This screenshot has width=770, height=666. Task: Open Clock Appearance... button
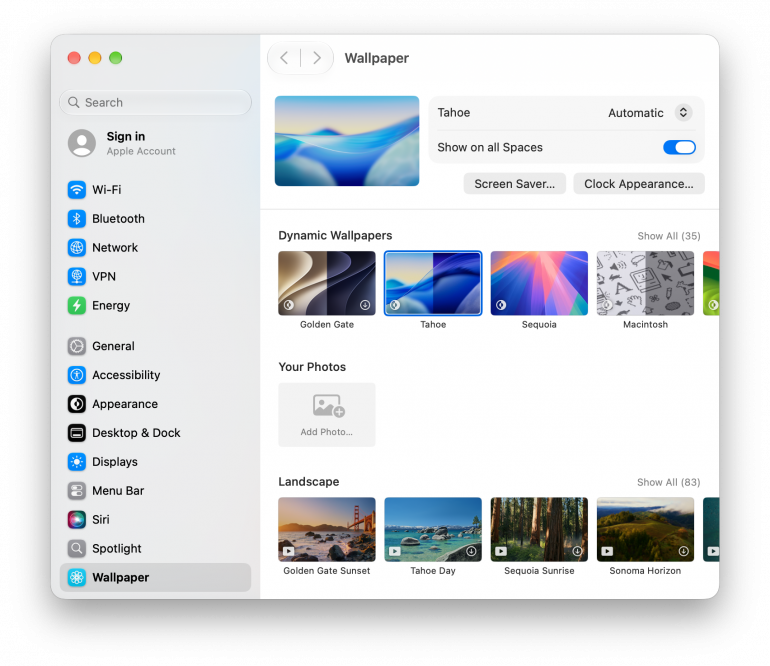tap(639, 184)
